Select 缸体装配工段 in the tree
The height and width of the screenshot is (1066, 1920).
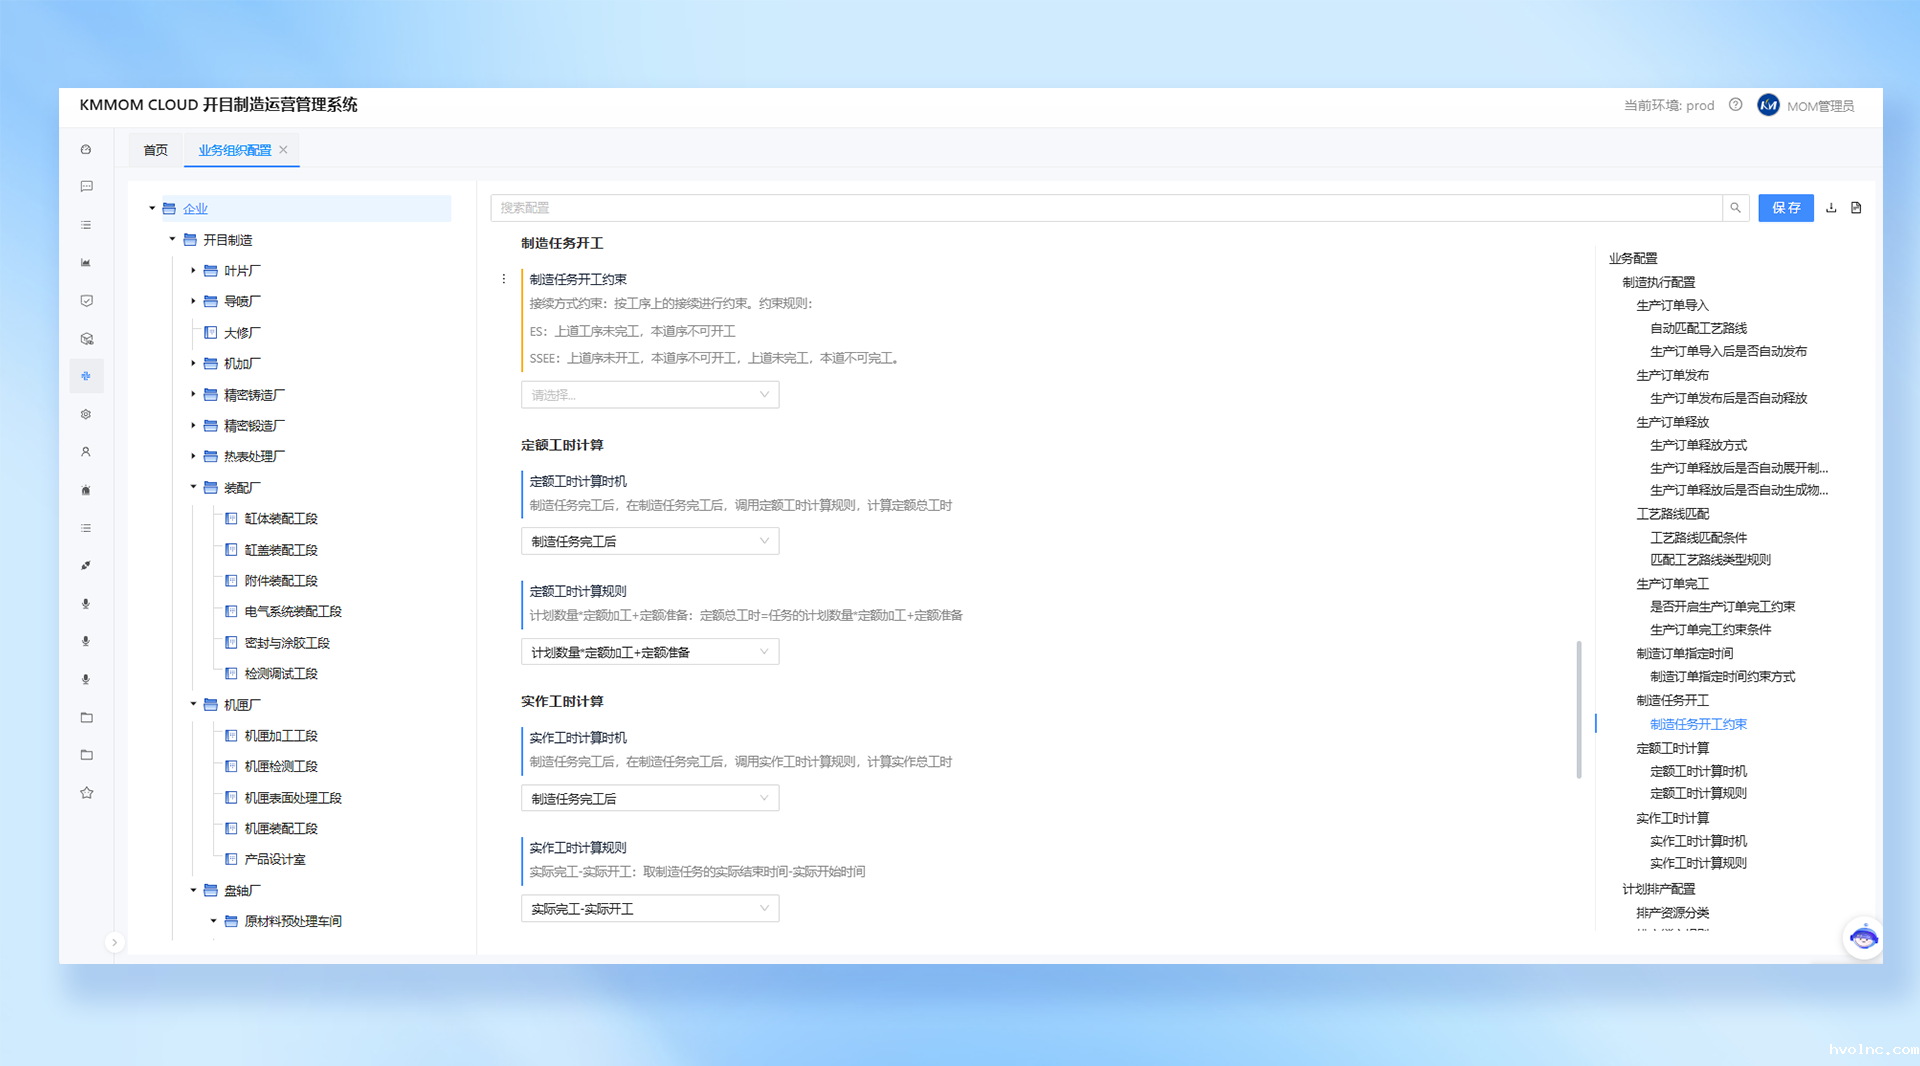(281, 519)
